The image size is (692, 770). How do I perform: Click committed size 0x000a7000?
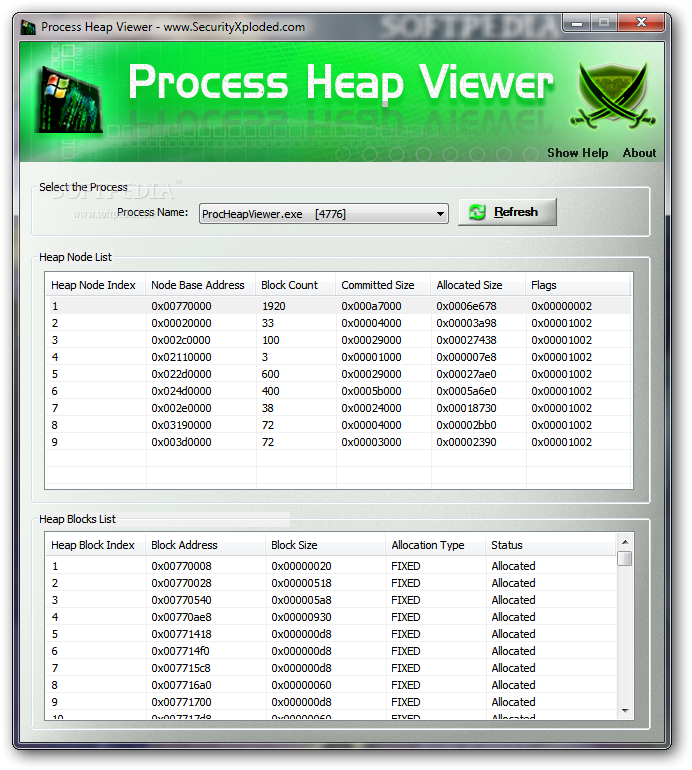(371, 306)
